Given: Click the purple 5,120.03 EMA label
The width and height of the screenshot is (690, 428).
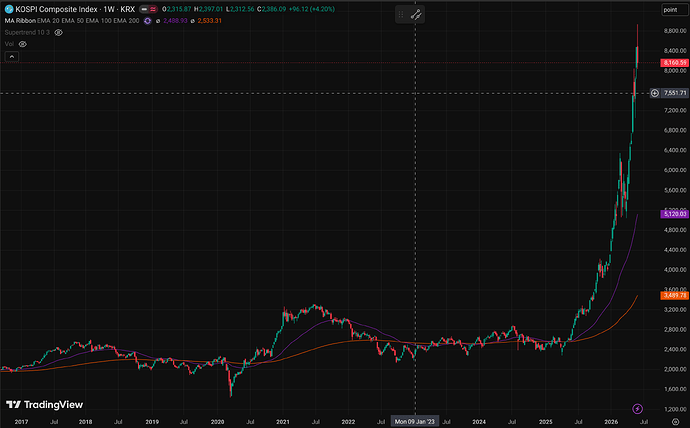Looking at the screenshot, I should pyautogui.click(x=674, y=214).
